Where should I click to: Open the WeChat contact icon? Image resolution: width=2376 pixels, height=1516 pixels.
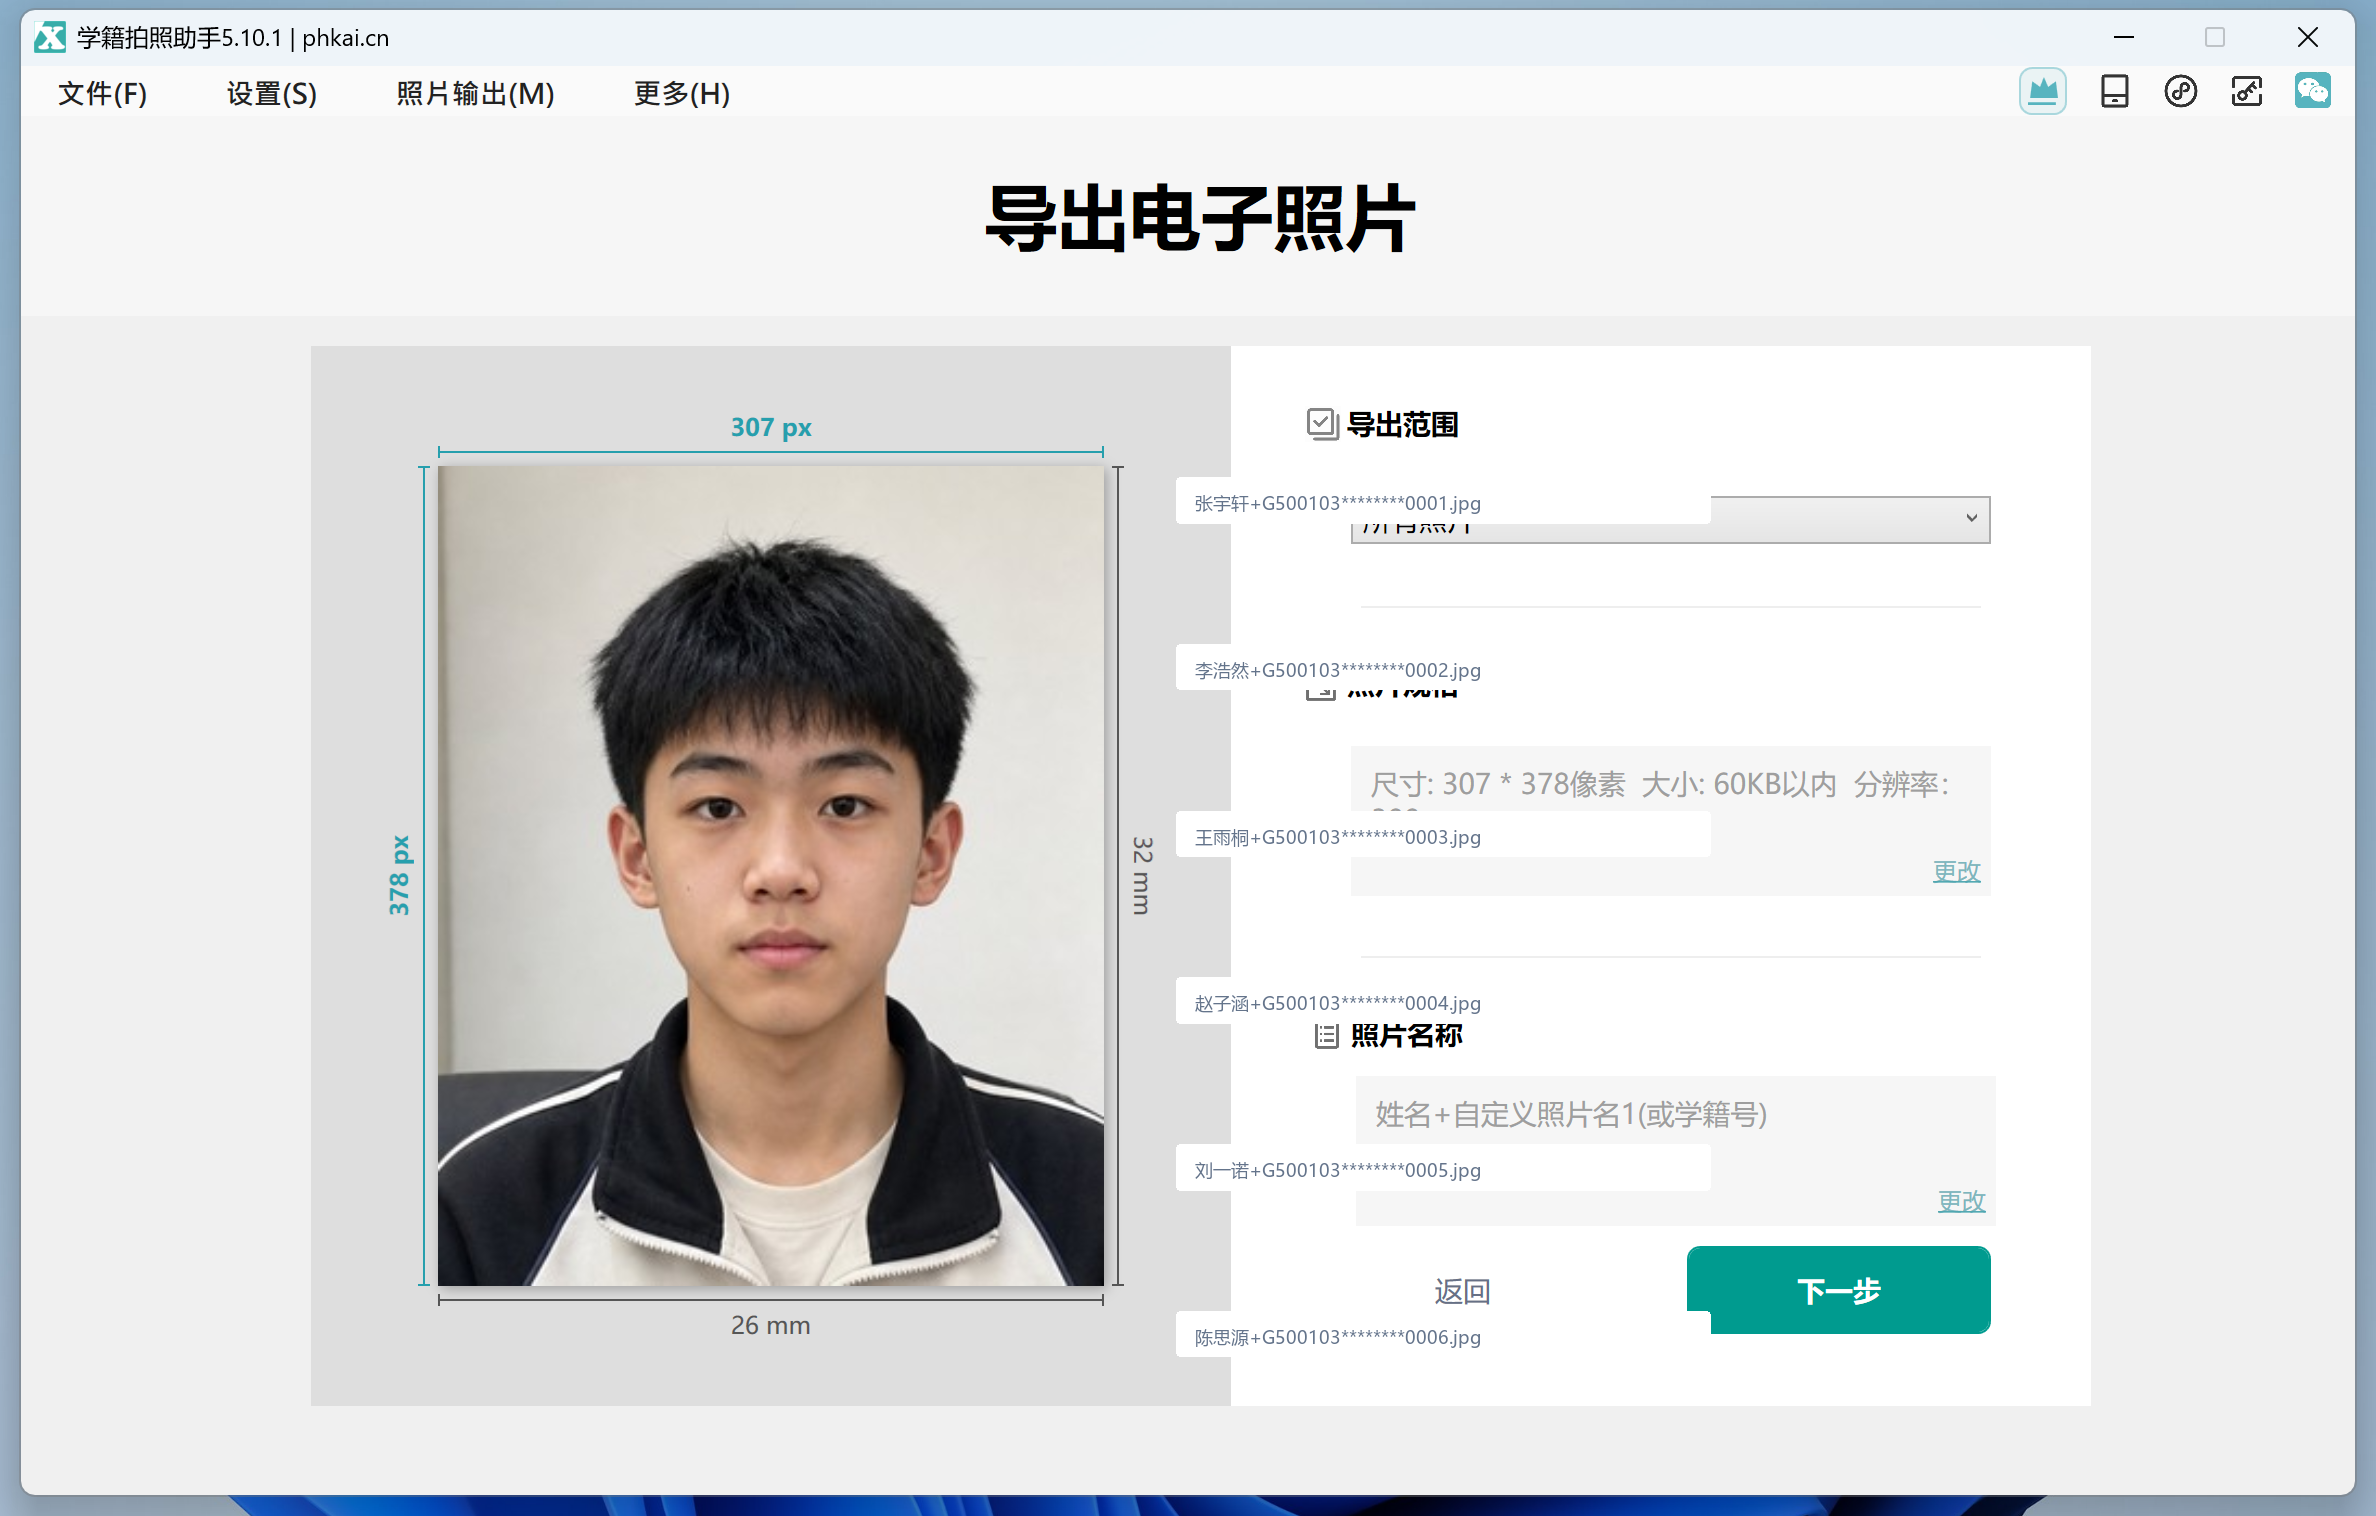pyautogui.click(x=2312, y=92)
